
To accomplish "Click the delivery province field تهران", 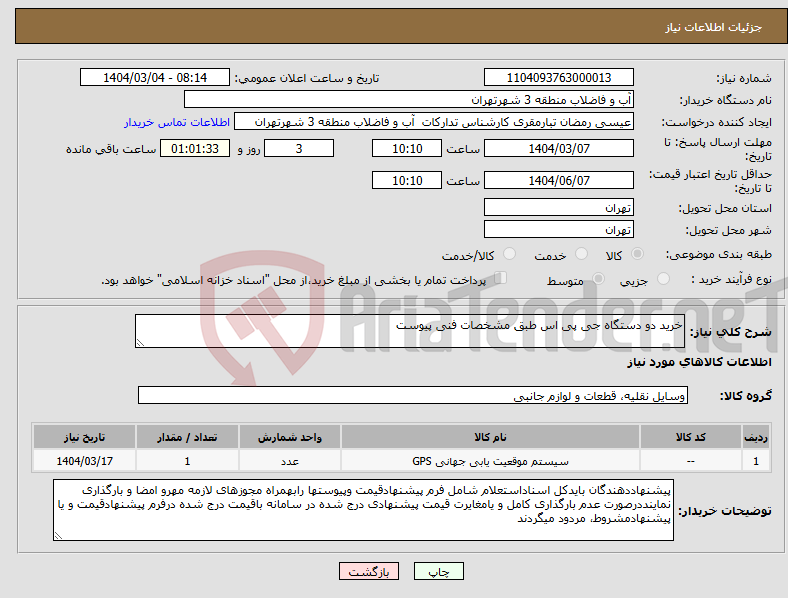I will [x=558, y=207].
